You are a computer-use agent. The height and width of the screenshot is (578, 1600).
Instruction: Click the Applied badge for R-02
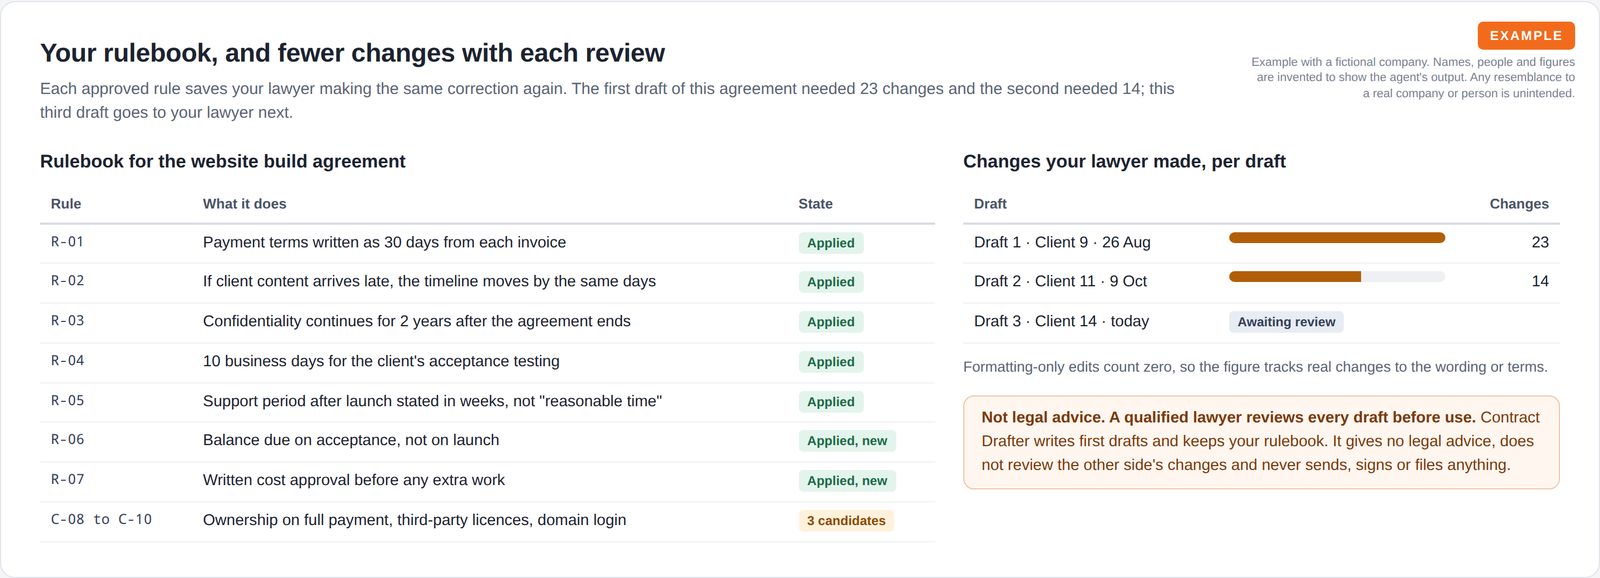point(831,282)
